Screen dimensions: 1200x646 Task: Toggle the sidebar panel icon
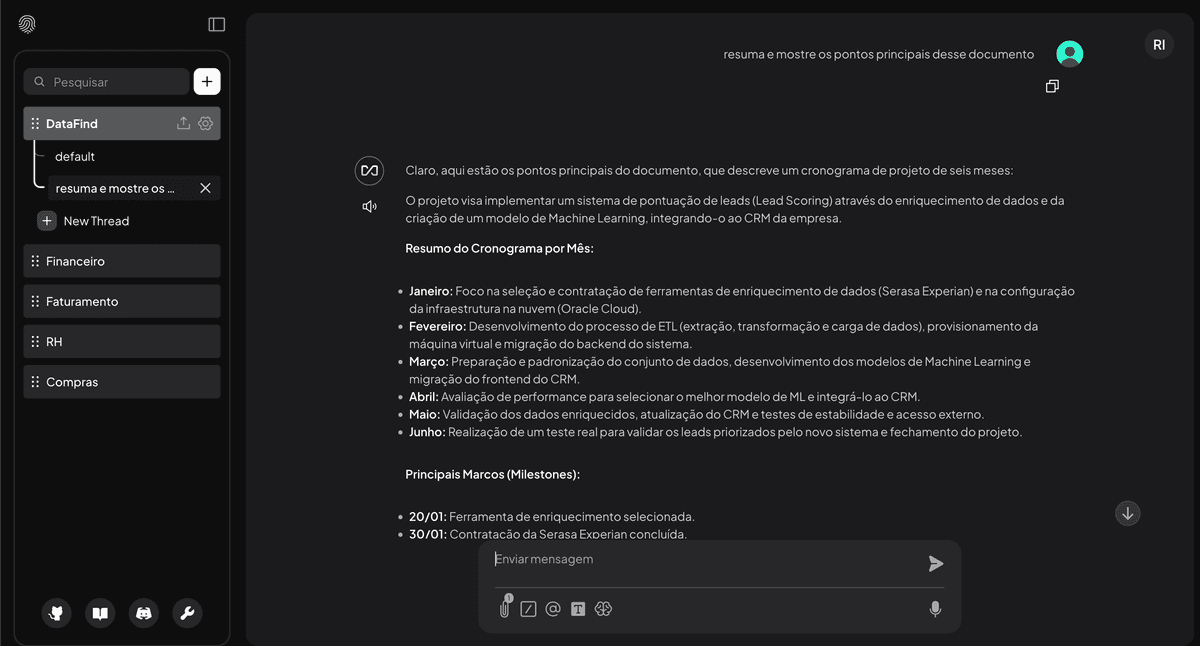[x=216, y=23]
